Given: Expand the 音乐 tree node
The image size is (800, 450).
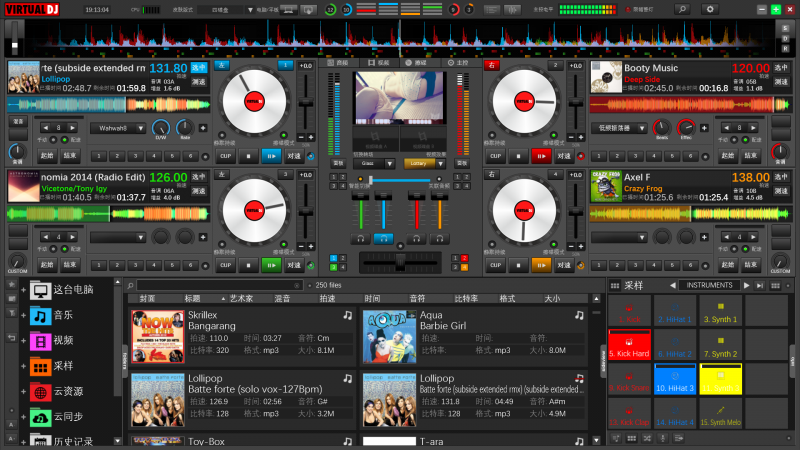Looking at the screenshot, I should [23, 316].
